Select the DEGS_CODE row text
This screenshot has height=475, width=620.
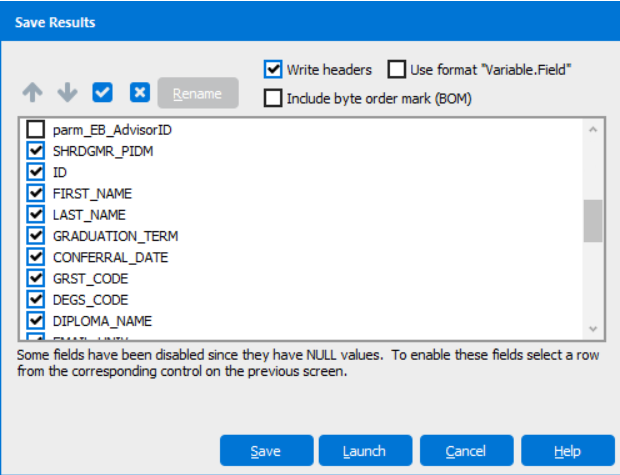(x=91, y=300)
